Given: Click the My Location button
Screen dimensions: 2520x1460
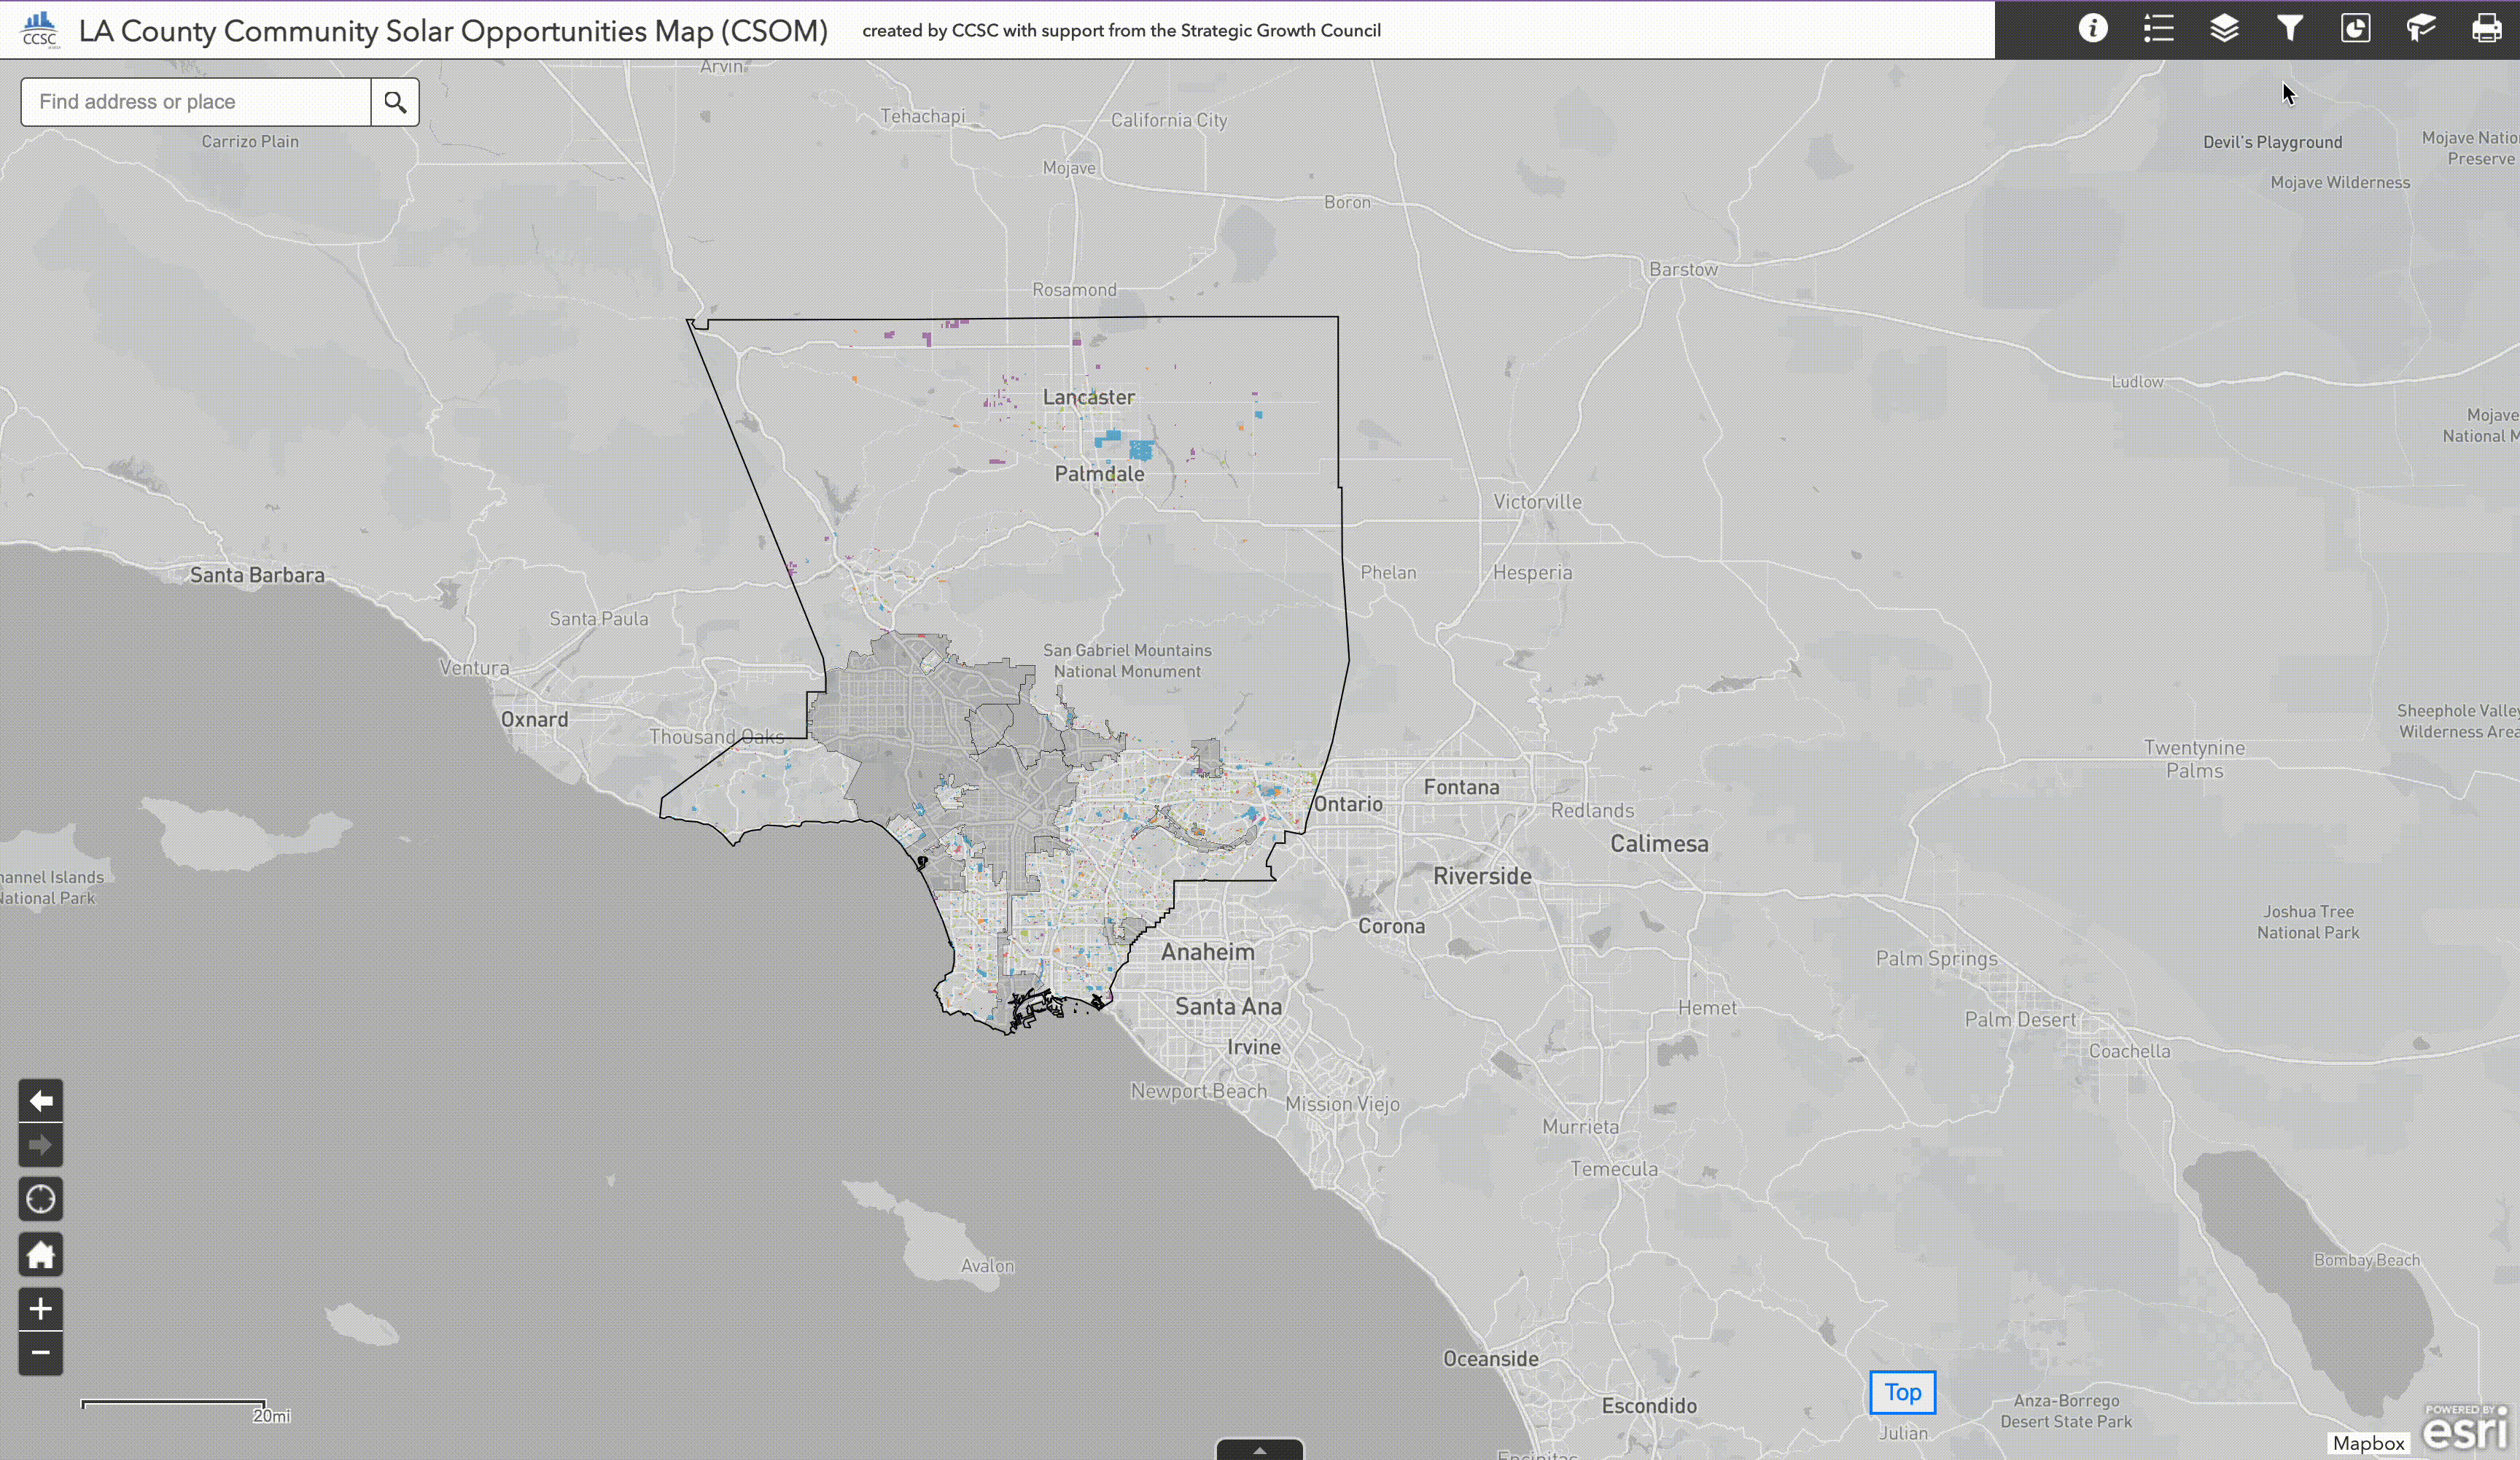Looking at the screenshot, I should 41,1199.
